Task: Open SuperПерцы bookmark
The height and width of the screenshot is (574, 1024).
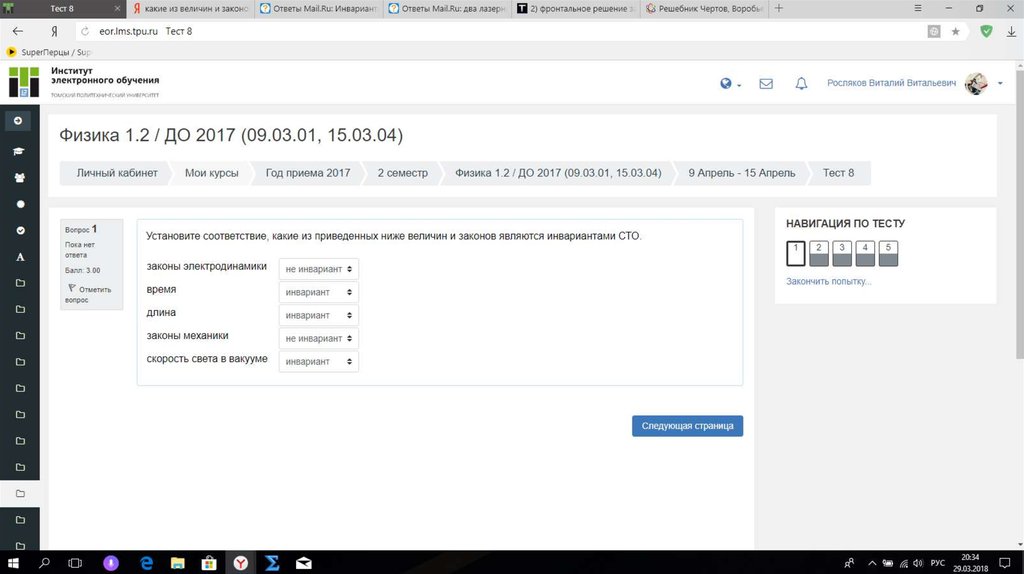Action: click(50, 52)
